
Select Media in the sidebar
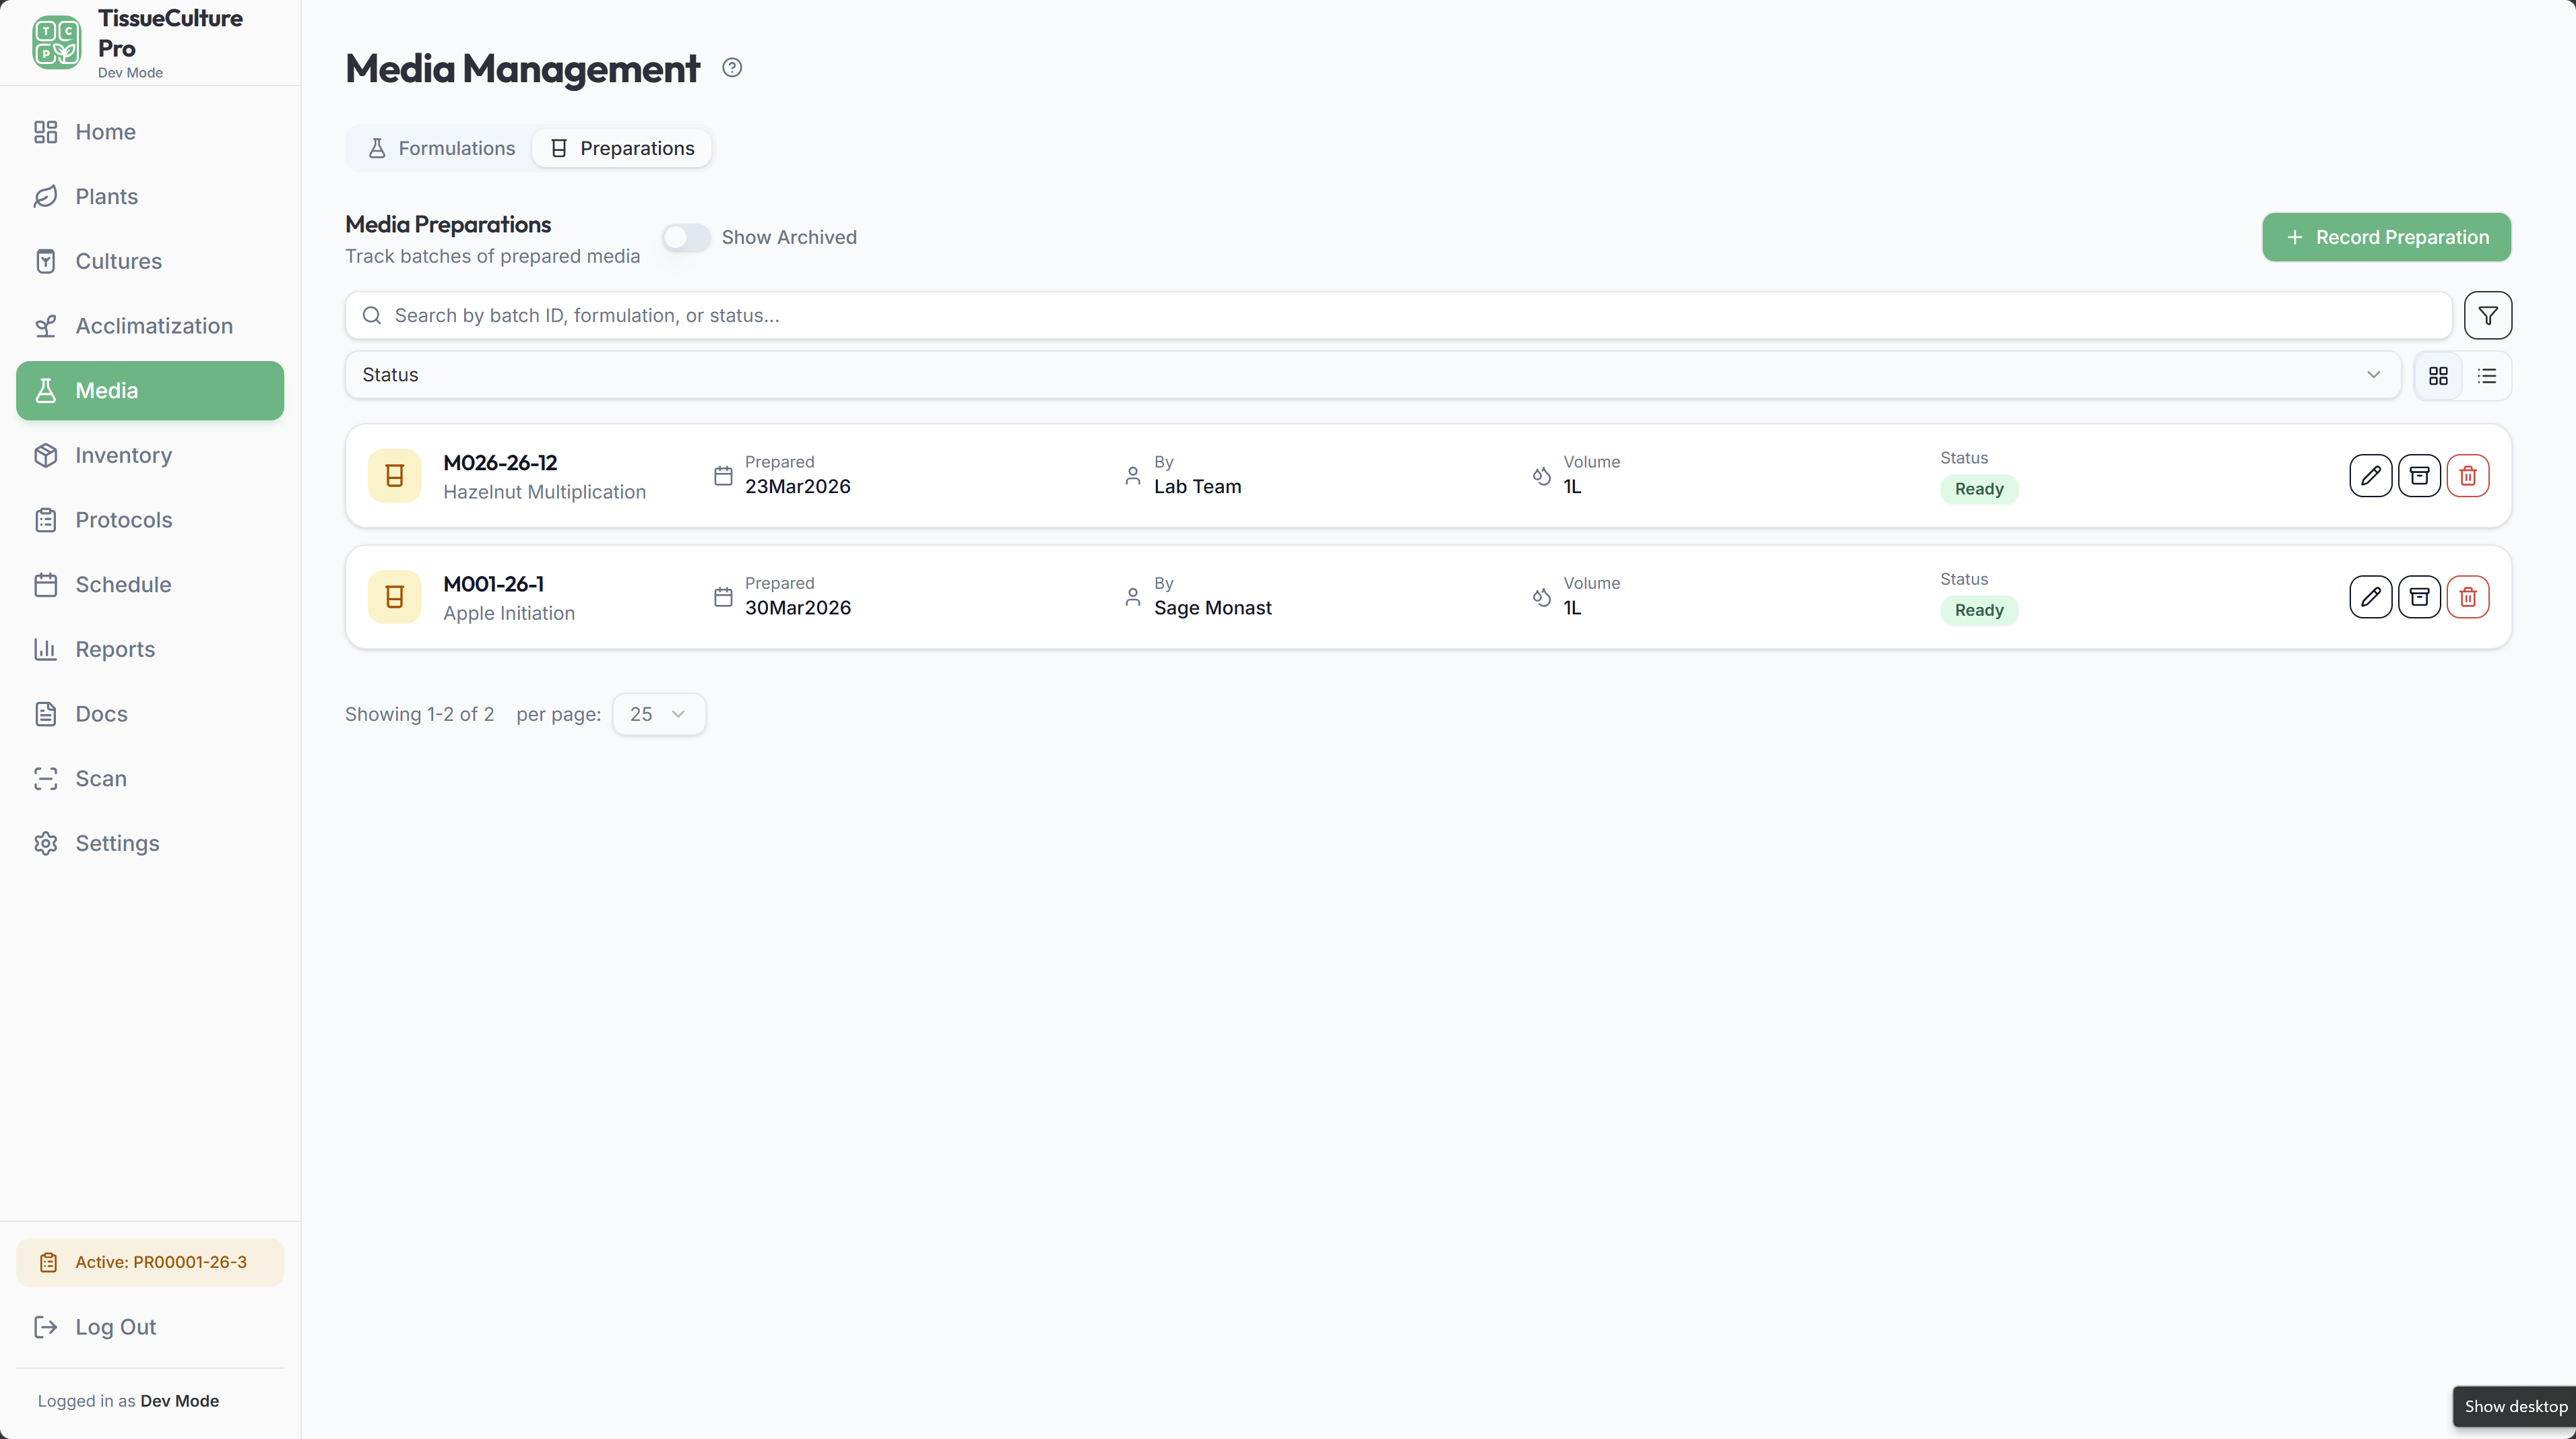click(150, 391)
